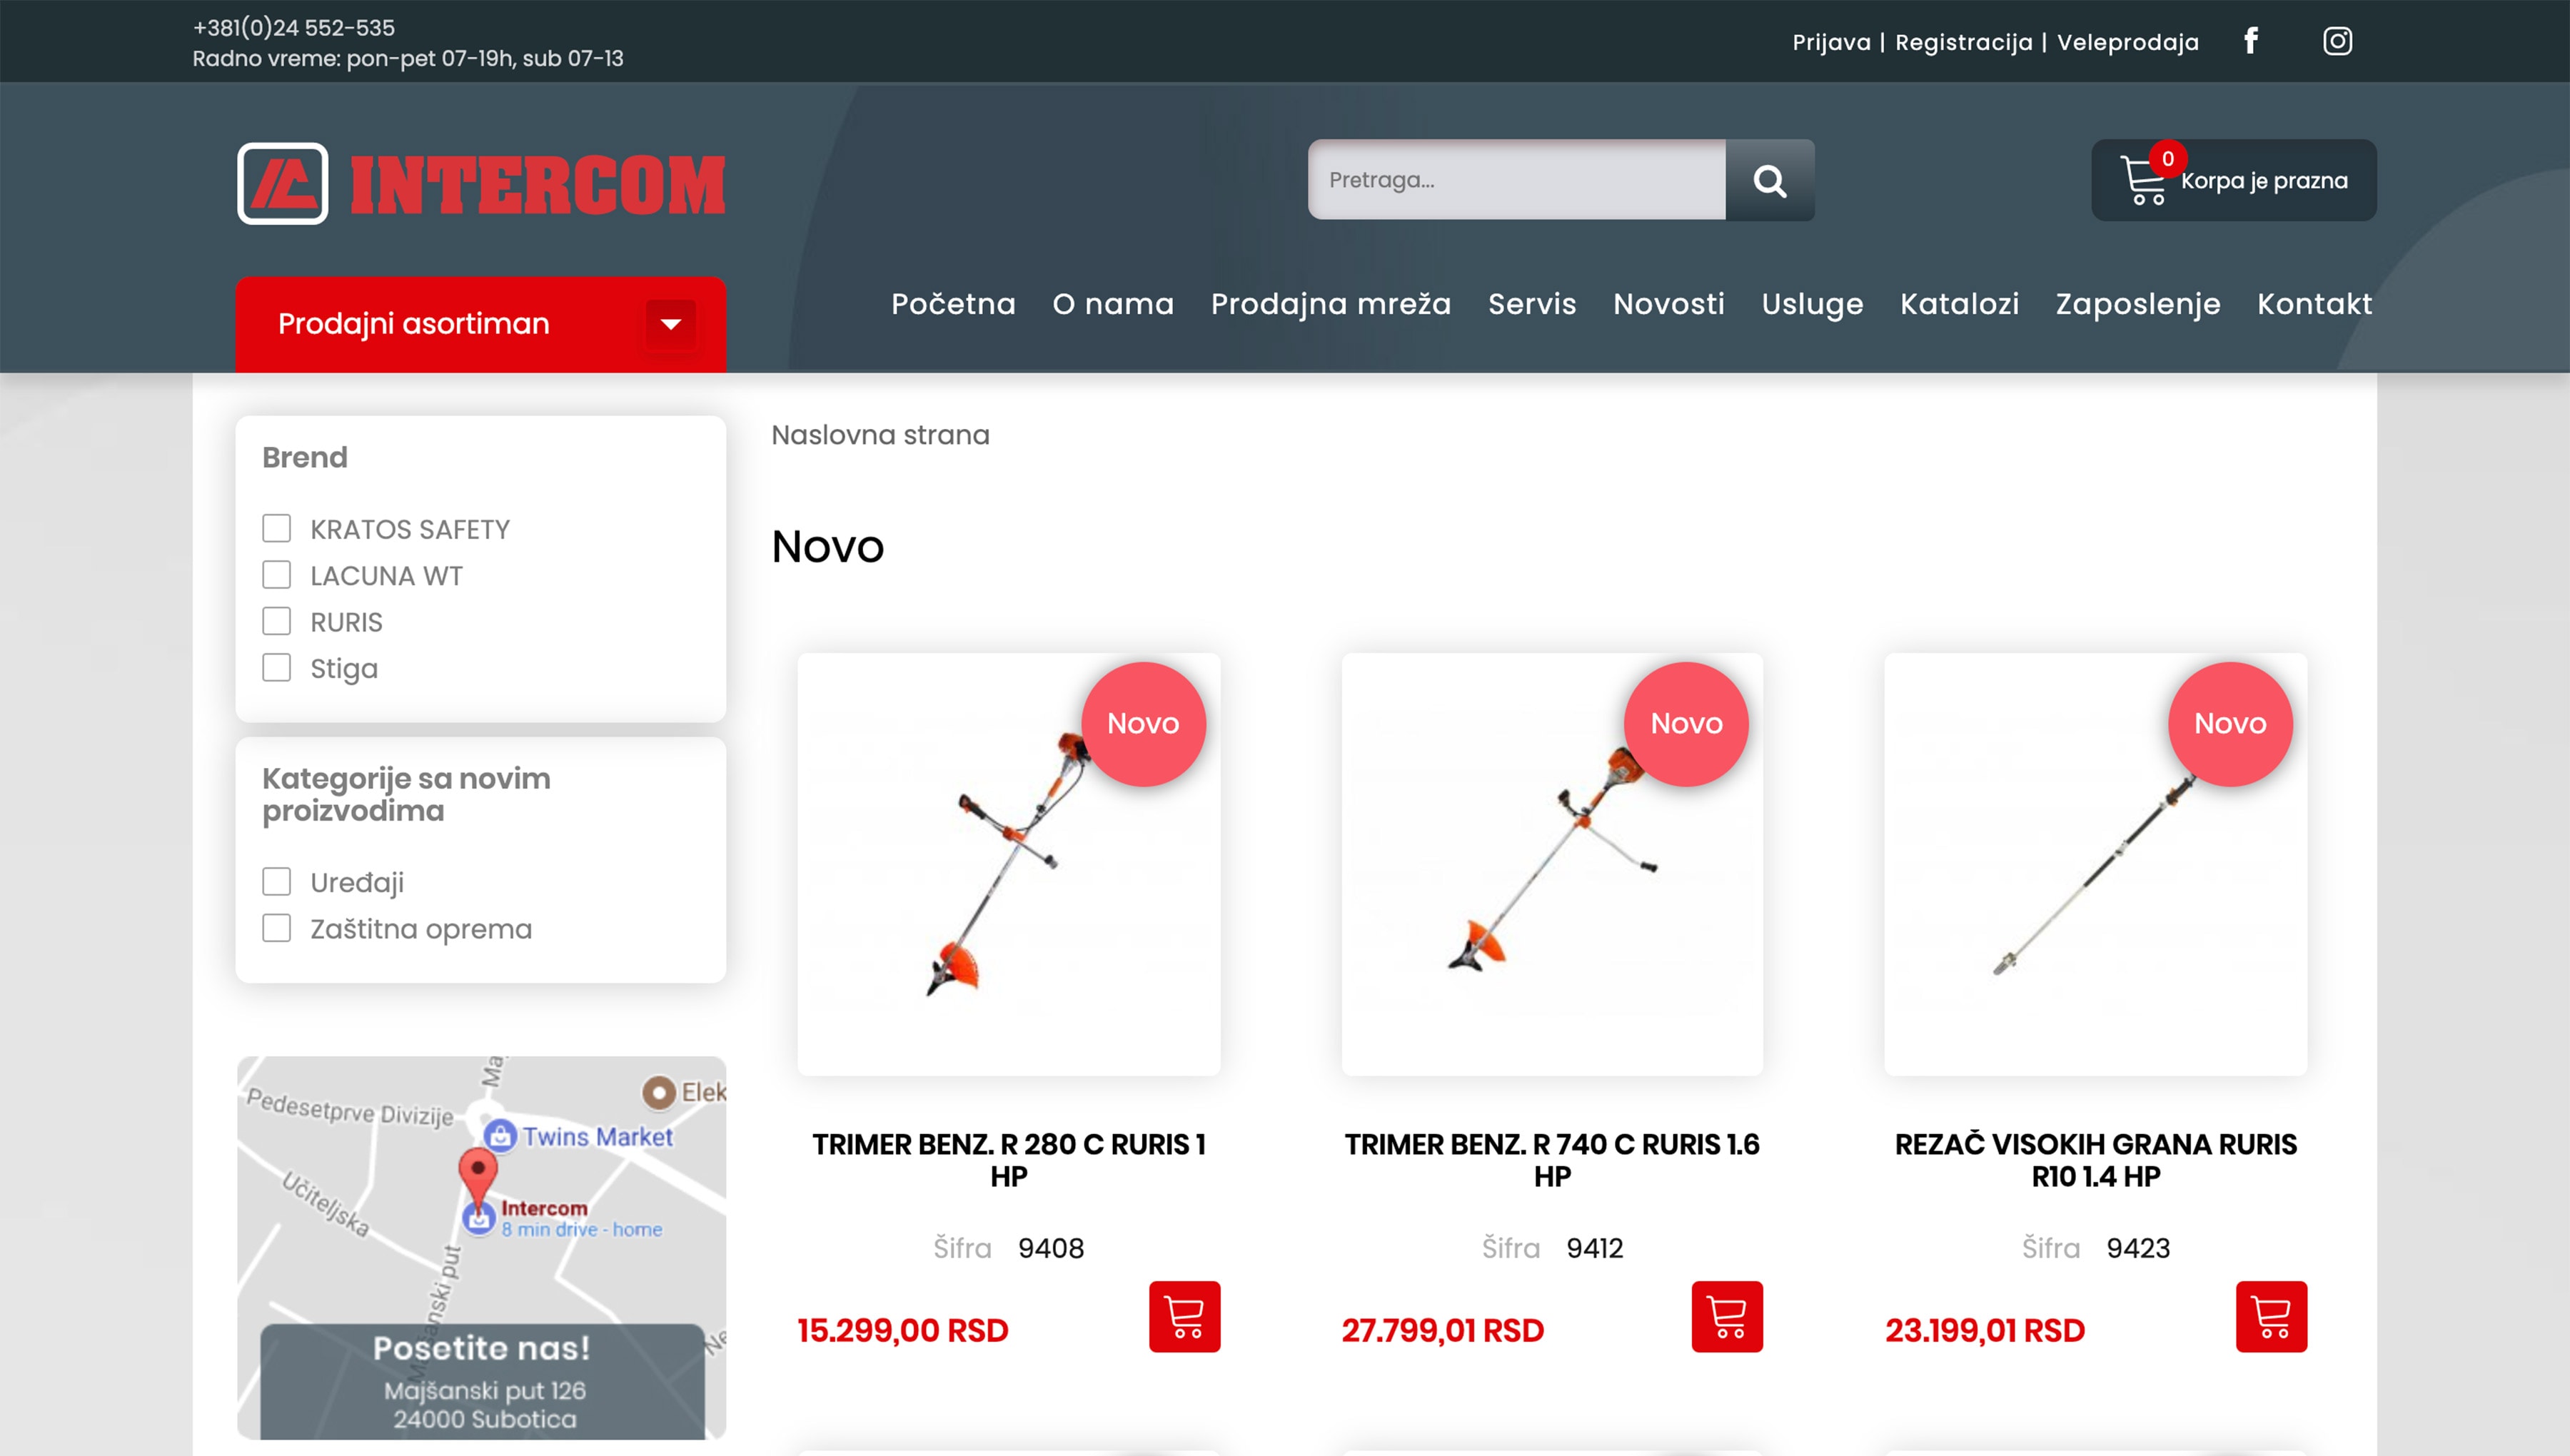This screenshot has height=1456, width=2570.
Task: Add Rezač visokih grana R10 to cart
Action: pyautogui.click(x=2271, y=1316)
